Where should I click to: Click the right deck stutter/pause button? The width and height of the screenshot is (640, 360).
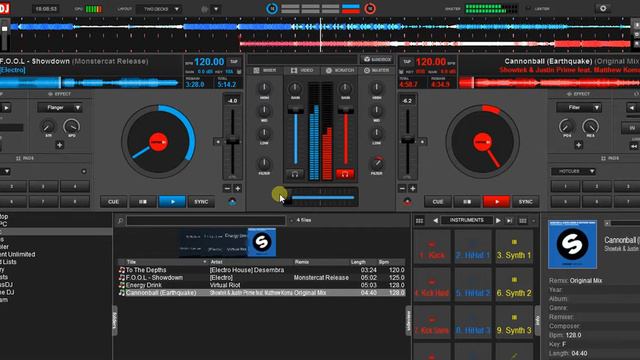click(467, 202)
